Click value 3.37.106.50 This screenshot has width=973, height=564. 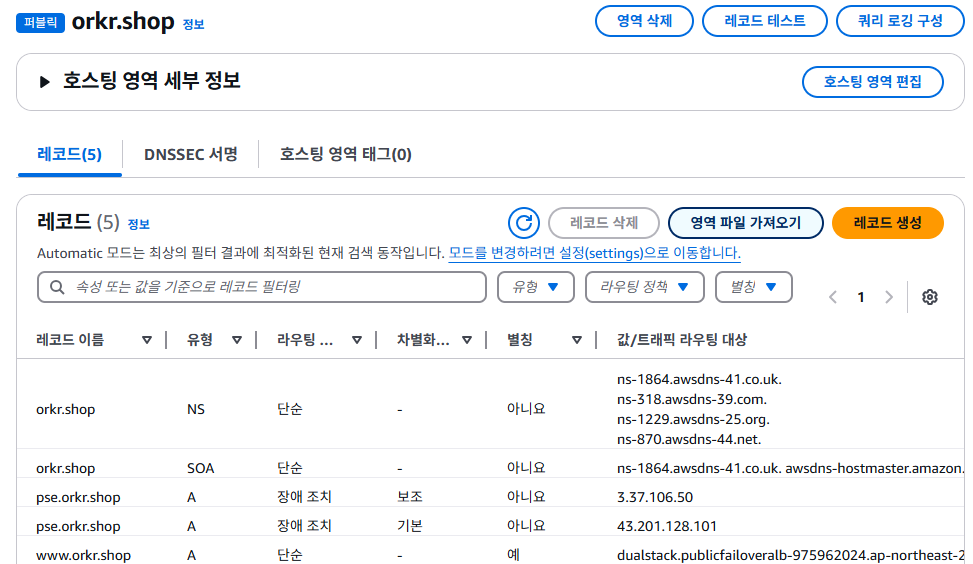tap(655, 497)
